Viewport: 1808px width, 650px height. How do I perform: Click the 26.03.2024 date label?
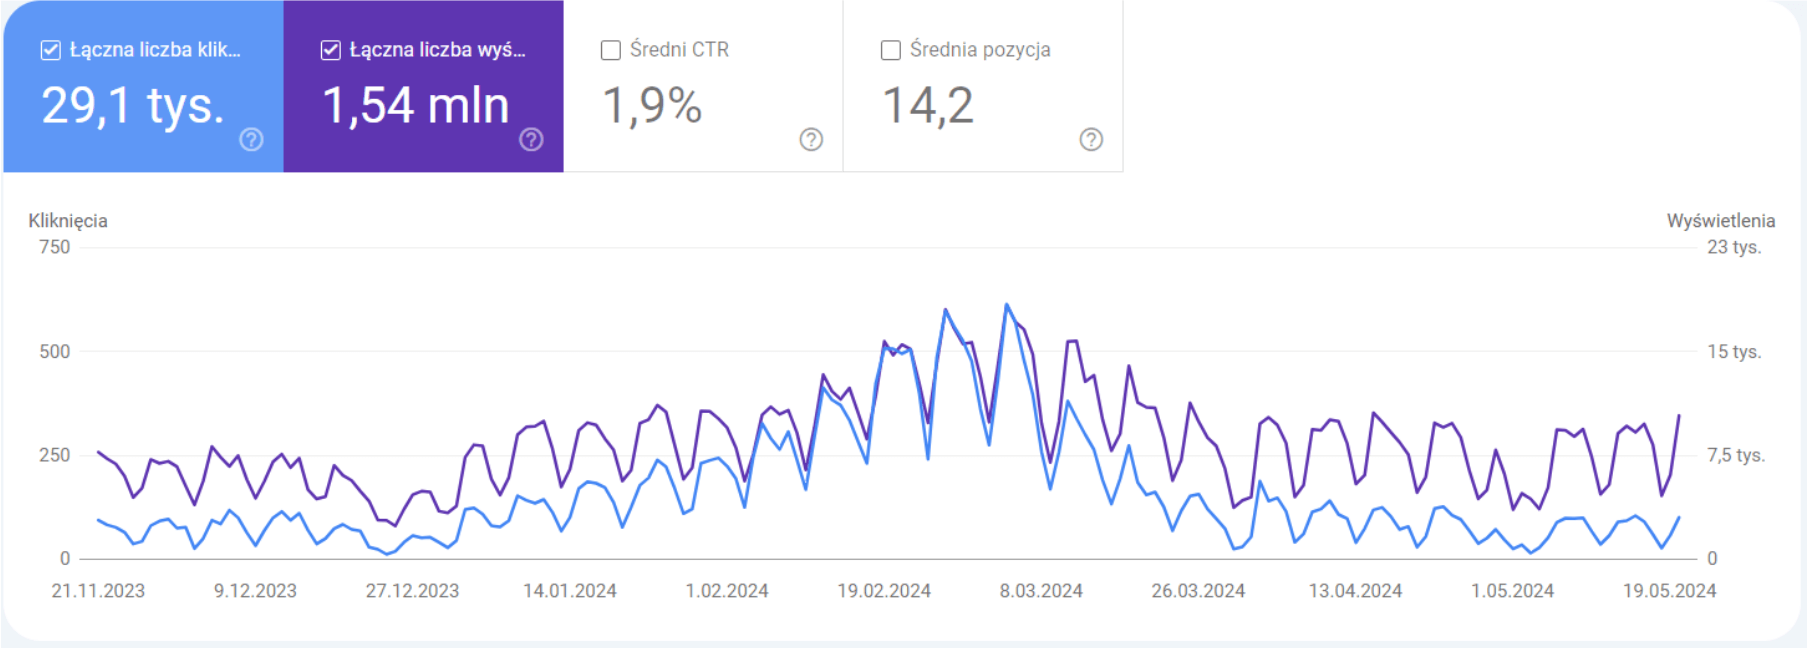(x=1198, y=591)
